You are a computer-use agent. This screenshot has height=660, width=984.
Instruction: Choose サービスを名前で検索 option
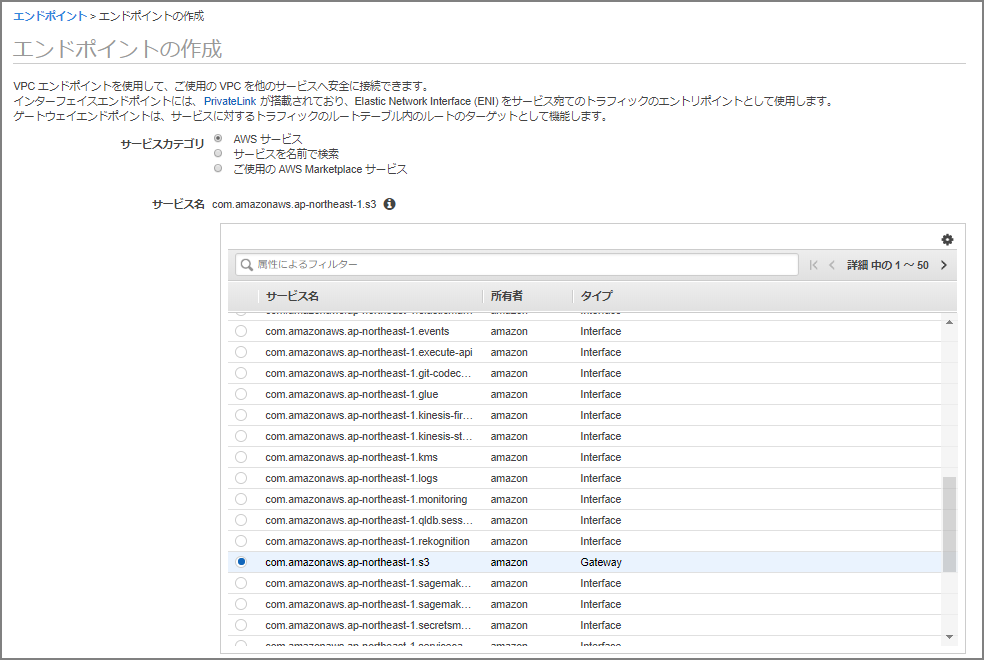pyautogui.click(x=217, y=154)
